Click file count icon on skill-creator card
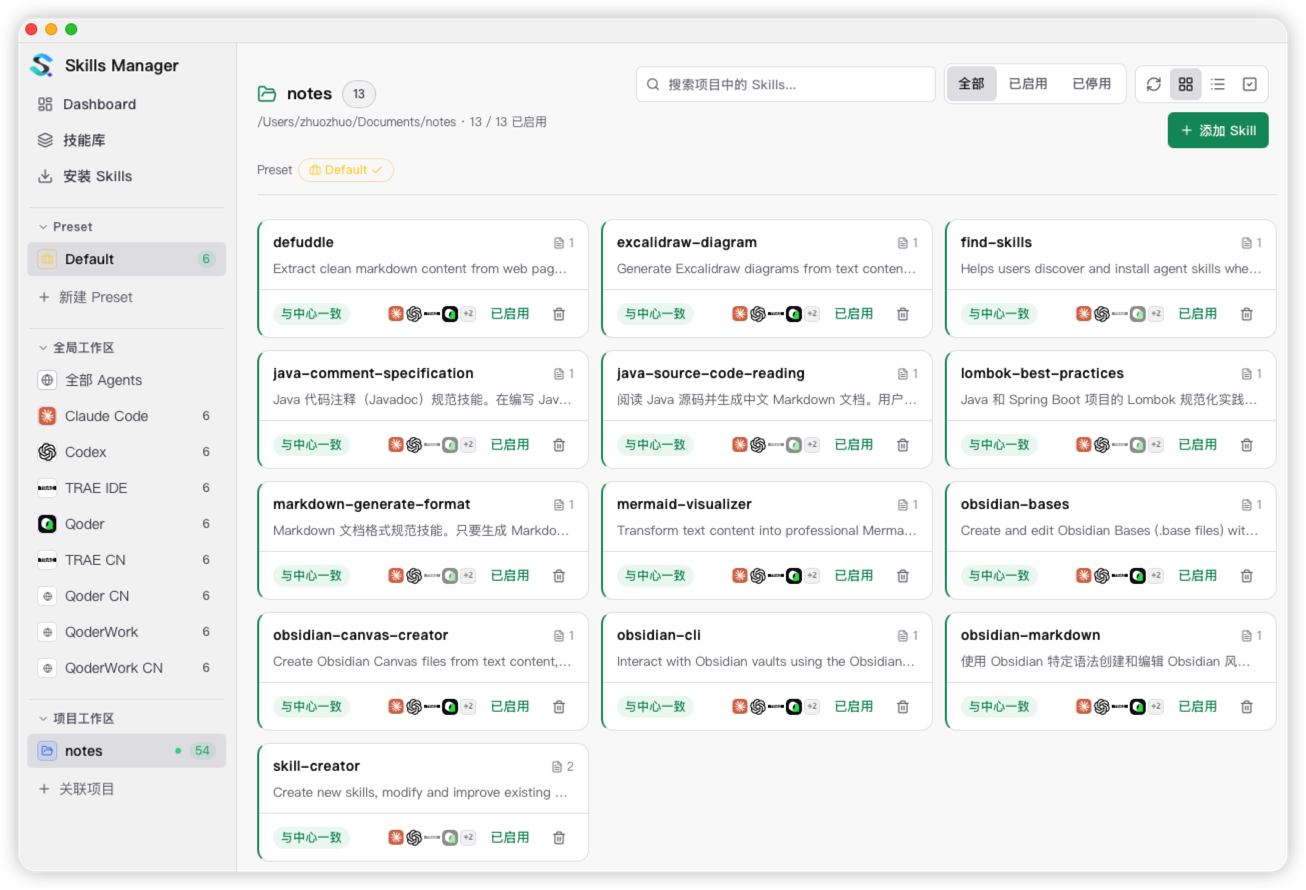Image resolution: width=1306 pixels, height=890 pixels. pos(557,767)
